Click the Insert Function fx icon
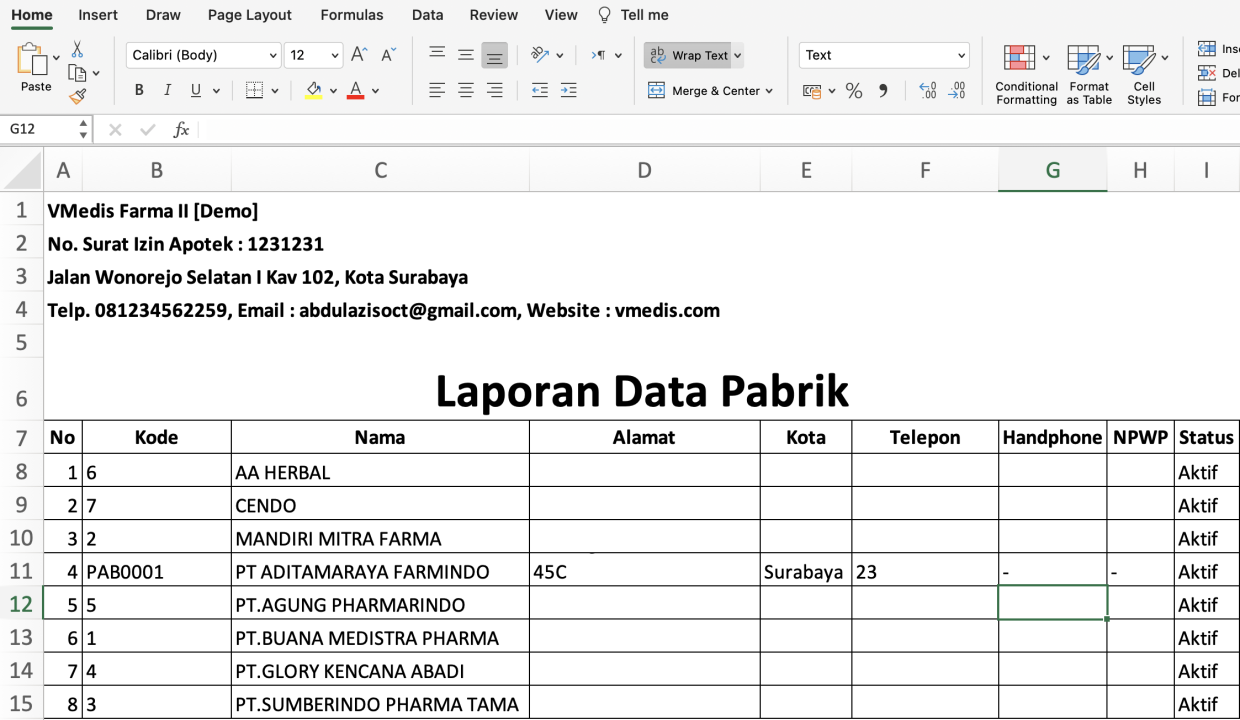Screen dimensions: 1240x720 coord(181,130)
